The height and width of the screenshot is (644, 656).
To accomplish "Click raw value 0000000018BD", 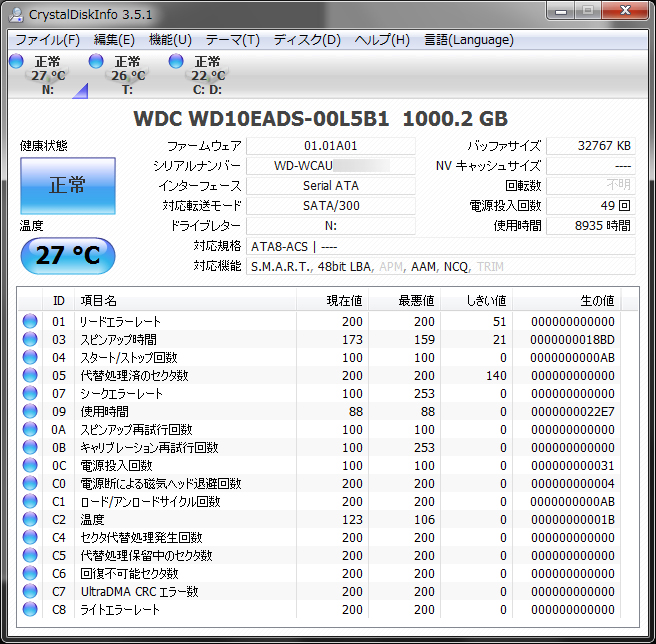I will click(x=572, y=339).
